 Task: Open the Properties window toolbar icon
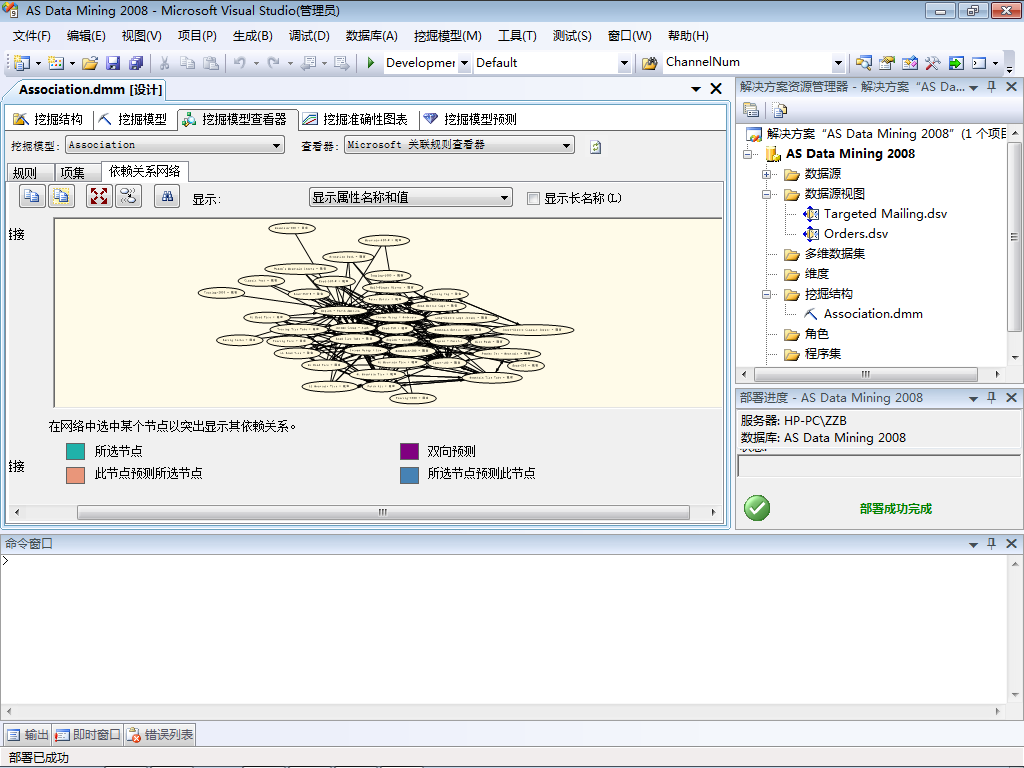tap(886, 63)
